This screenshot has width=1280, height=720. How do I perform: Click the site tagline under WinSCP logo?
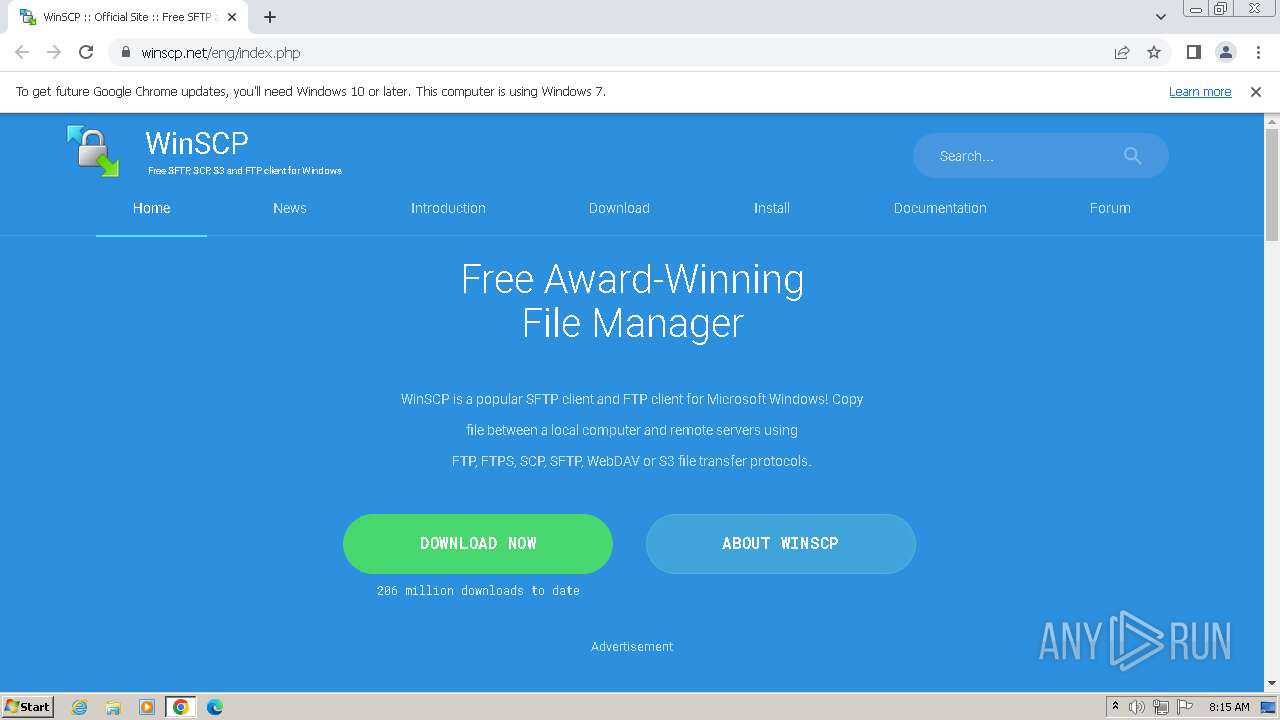[x=245, y=171]
